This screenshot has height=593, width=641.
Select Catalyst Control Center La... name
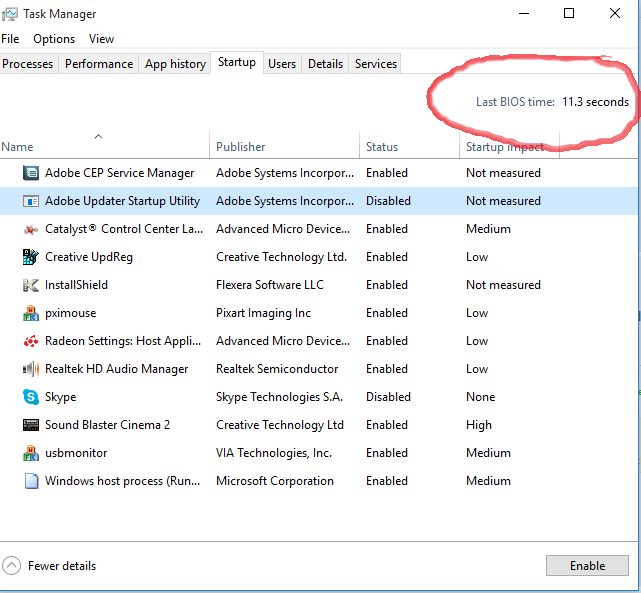[124, 229]
